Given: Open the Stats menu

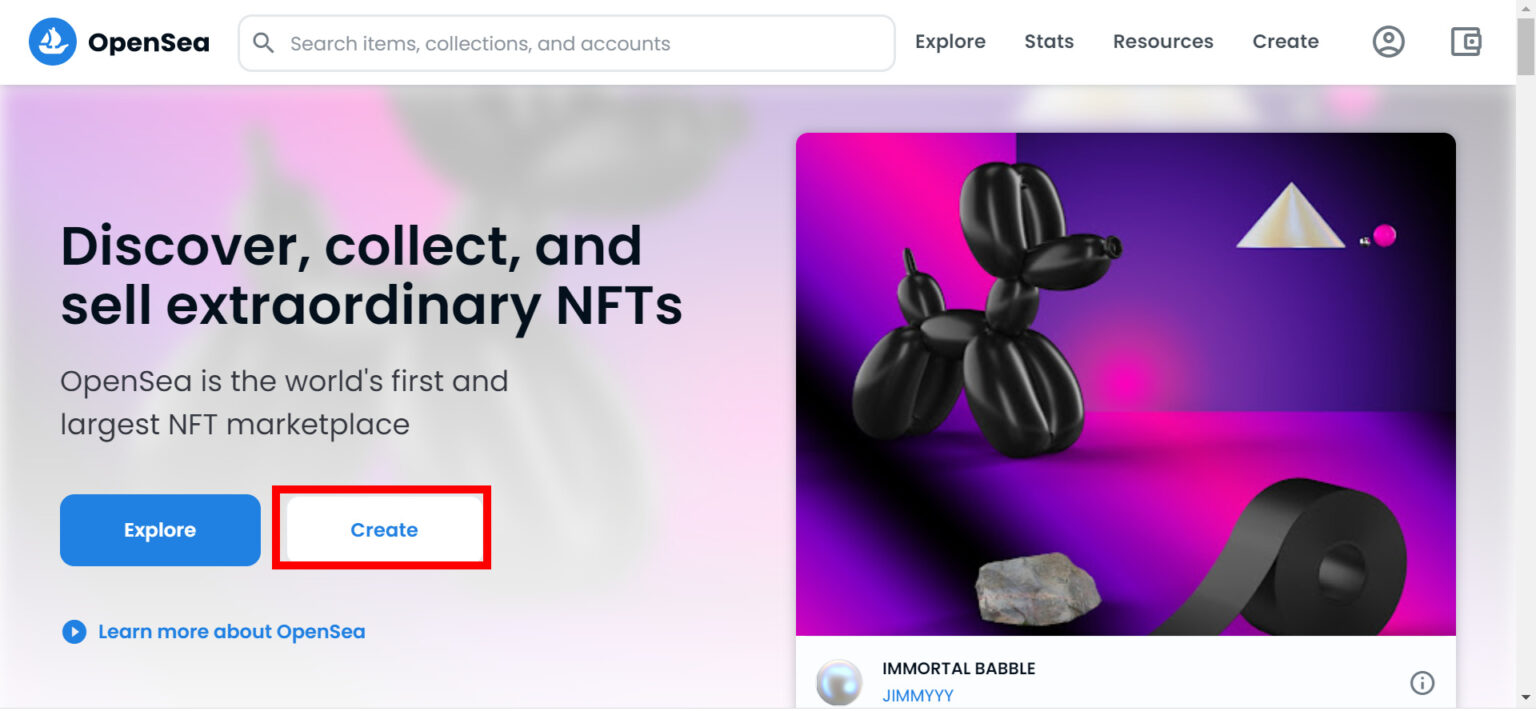Looking at the screenshot, I should click(x=1049, y=42).
